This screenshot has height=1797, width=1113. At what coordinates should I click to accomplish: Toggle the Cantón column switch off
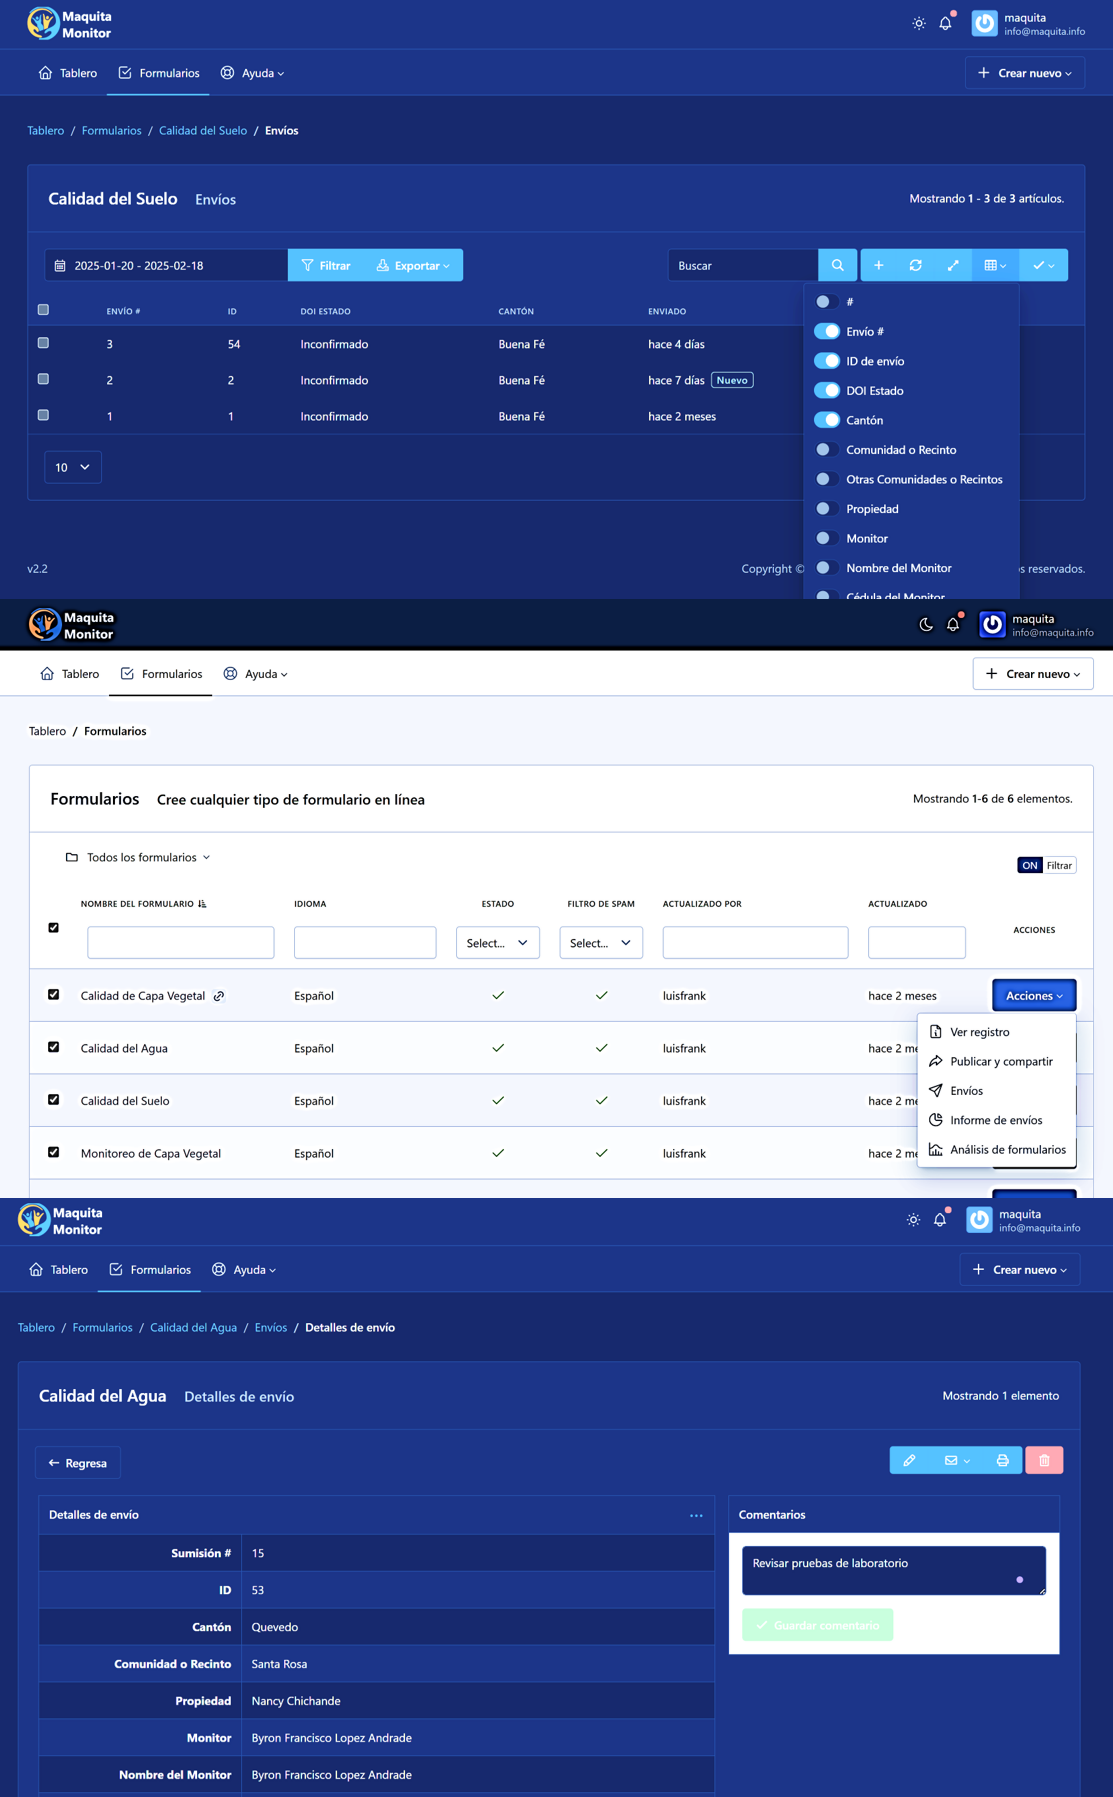point(827,420)
